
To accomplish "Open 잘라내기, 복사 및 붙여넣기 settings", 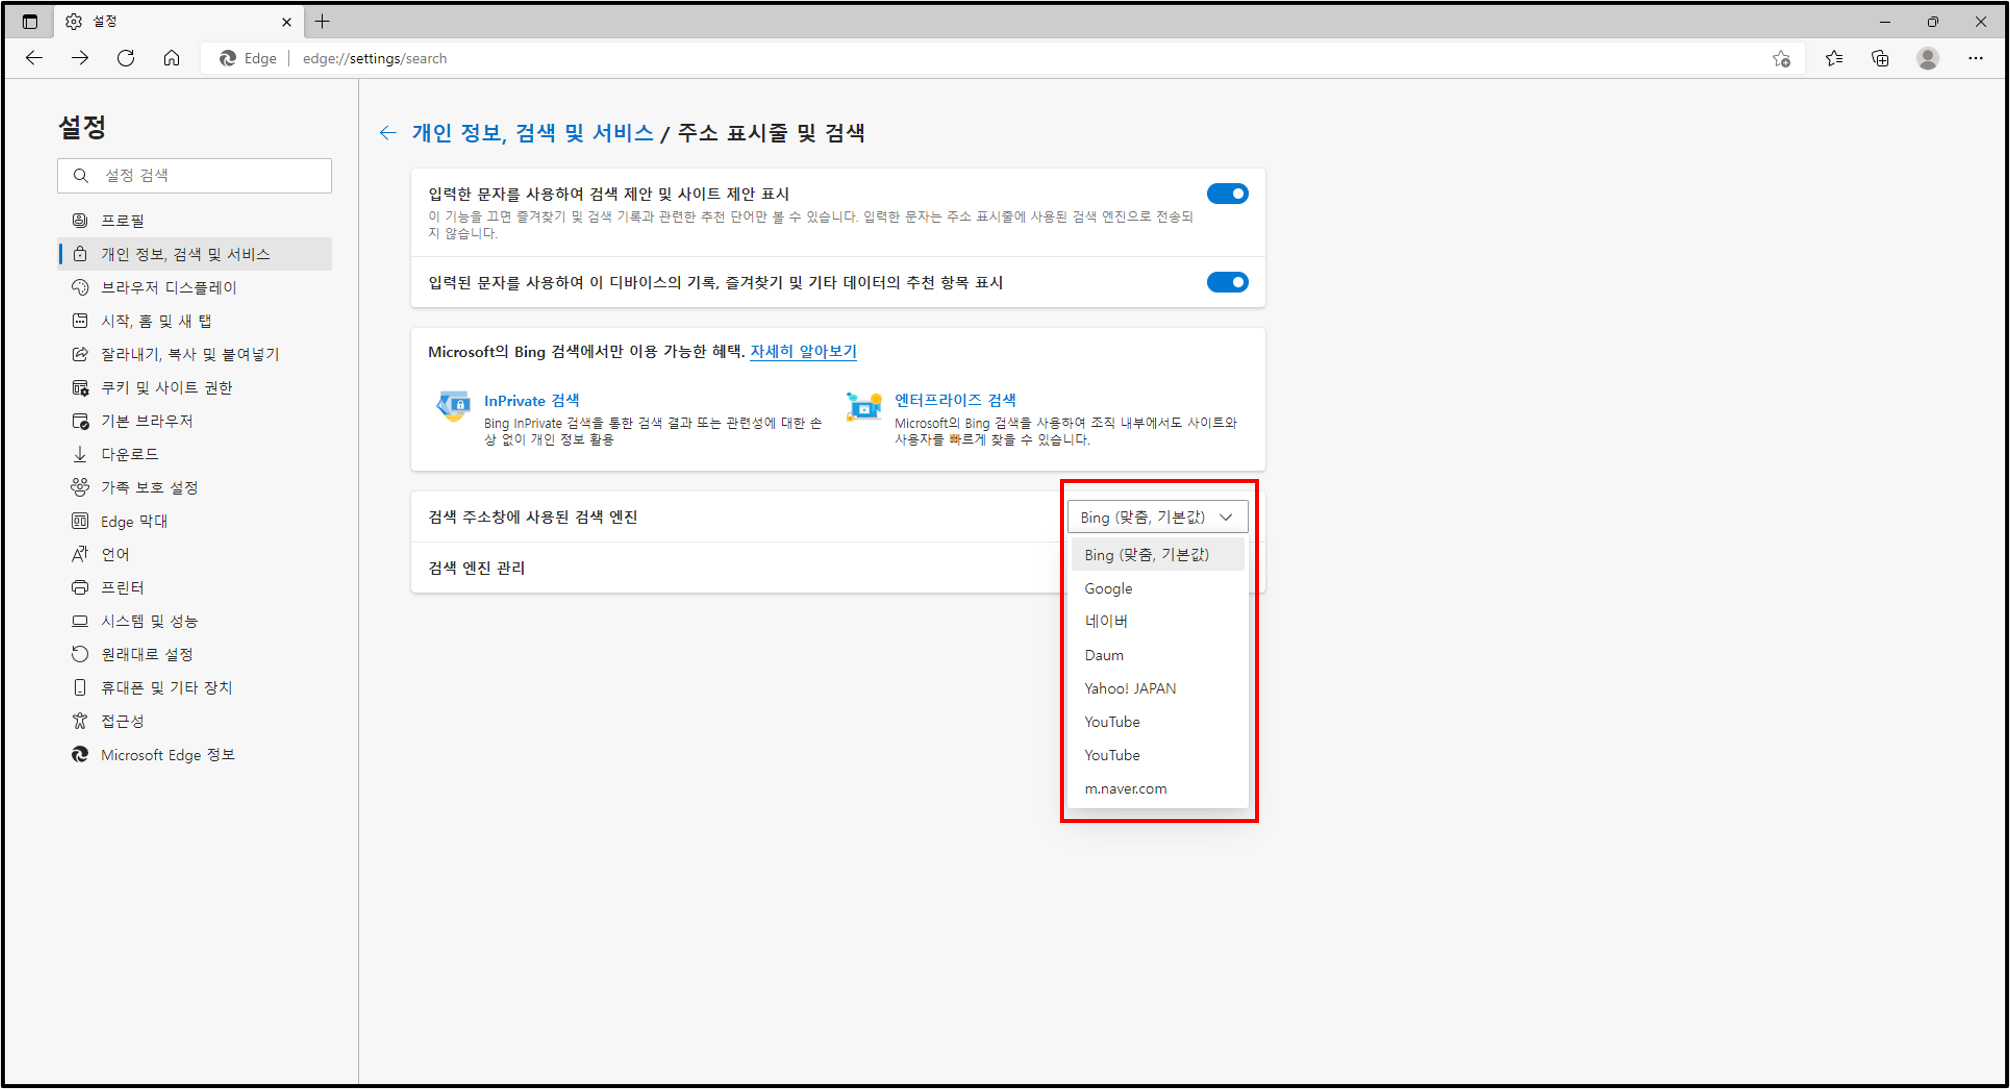I will (x=195, y=354).
